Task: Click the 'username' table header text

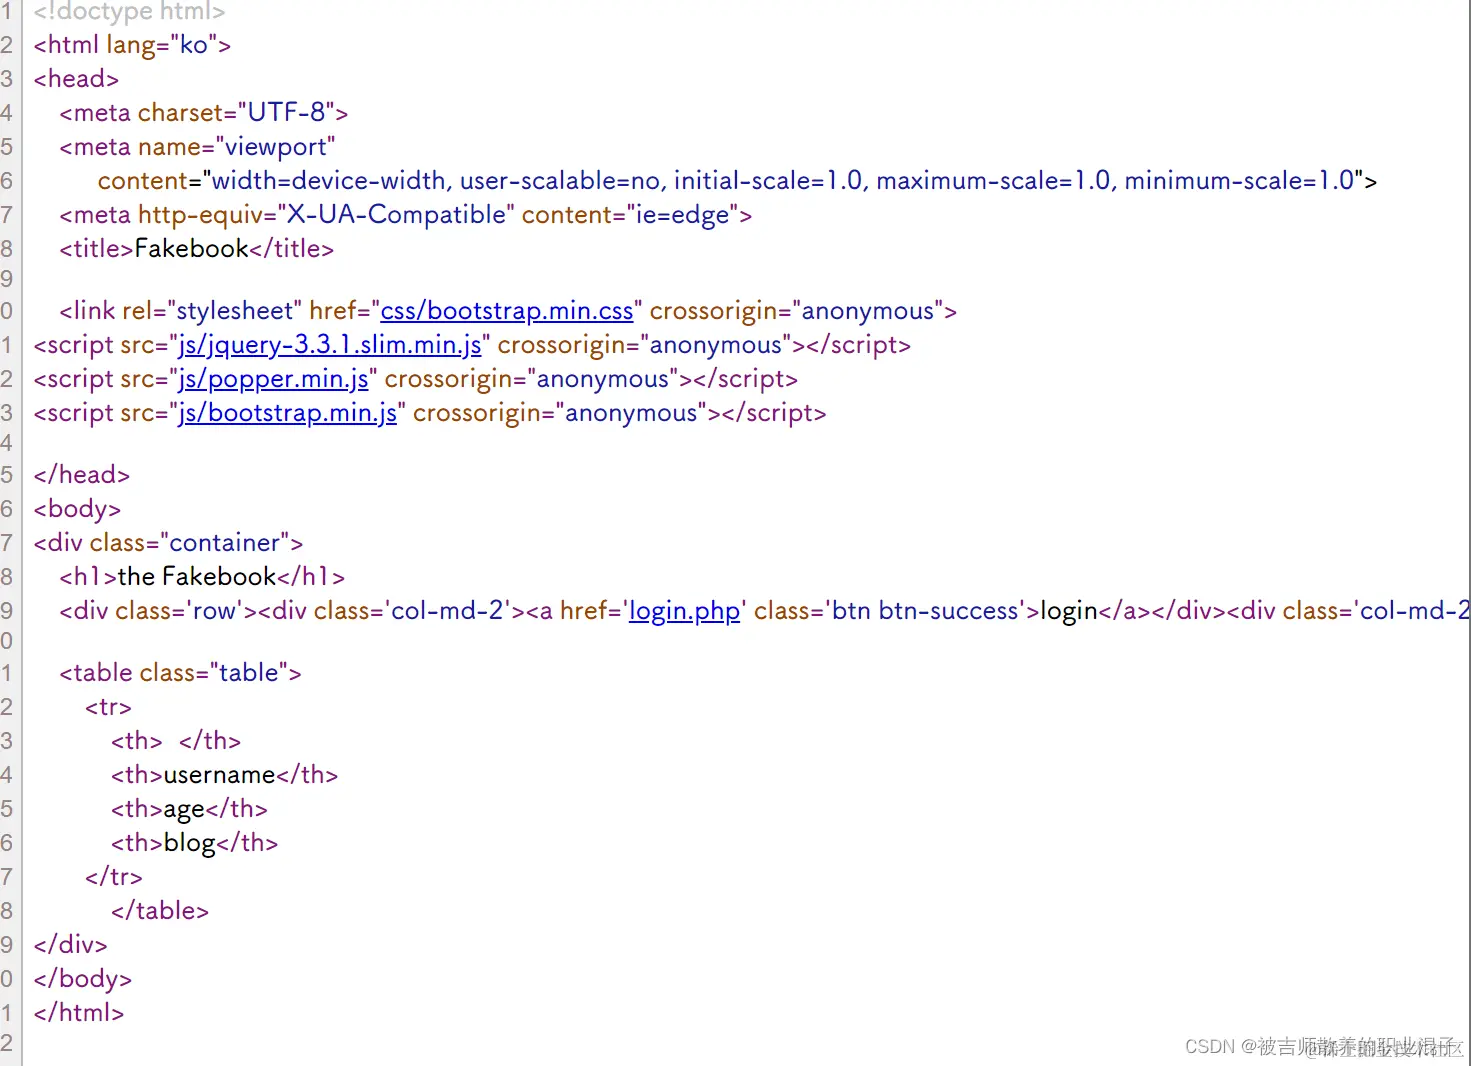Action: point(220,775)
